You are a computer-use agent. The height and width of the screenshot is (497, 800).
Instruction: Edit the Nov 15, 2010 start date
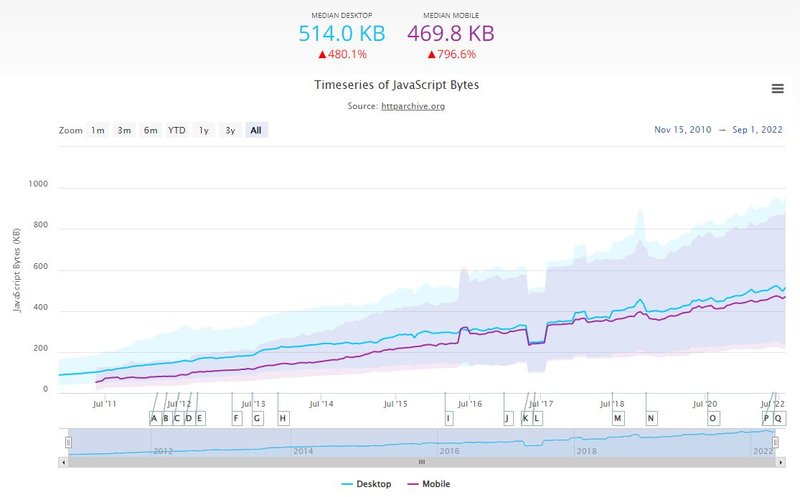pos(682,130)
